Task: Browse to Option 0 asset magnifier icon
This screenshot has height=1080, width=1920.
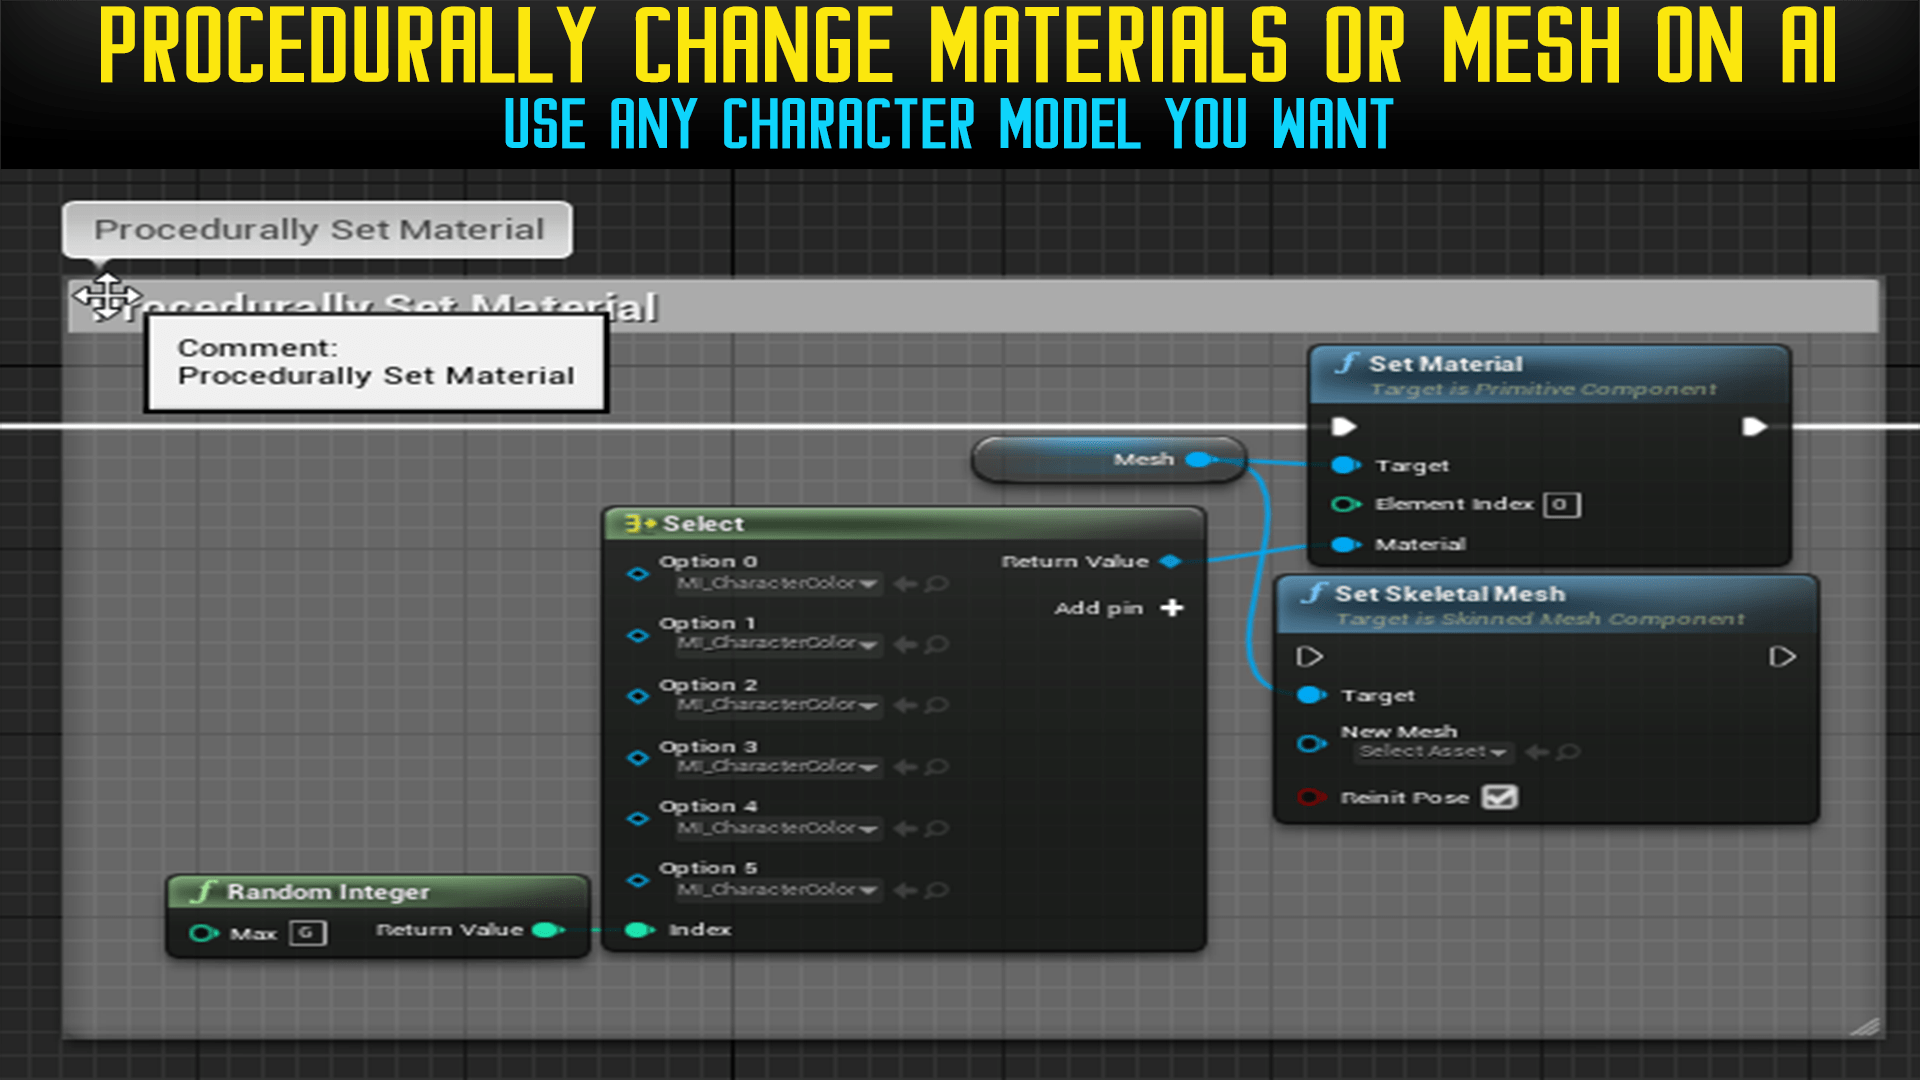Action: [x=937, y=583]
